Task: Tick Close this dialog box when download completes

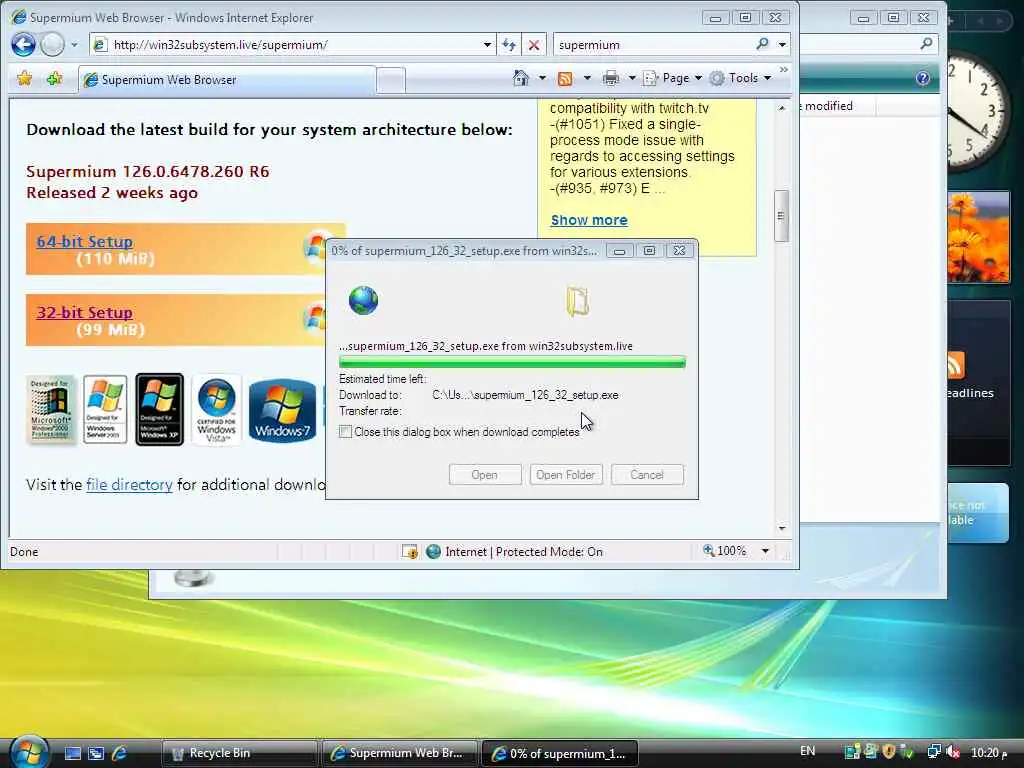Action: coord(345,432)
